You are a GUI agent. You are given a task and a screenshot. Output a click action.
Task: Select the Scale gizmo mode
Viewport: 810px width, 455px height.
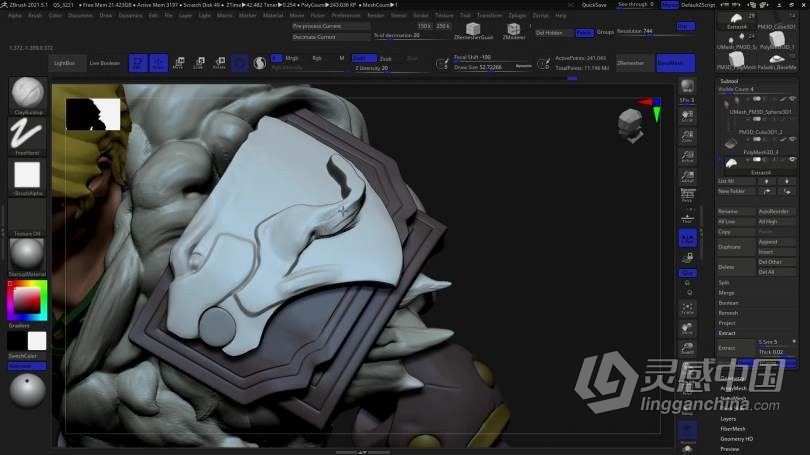click(199, 63)
